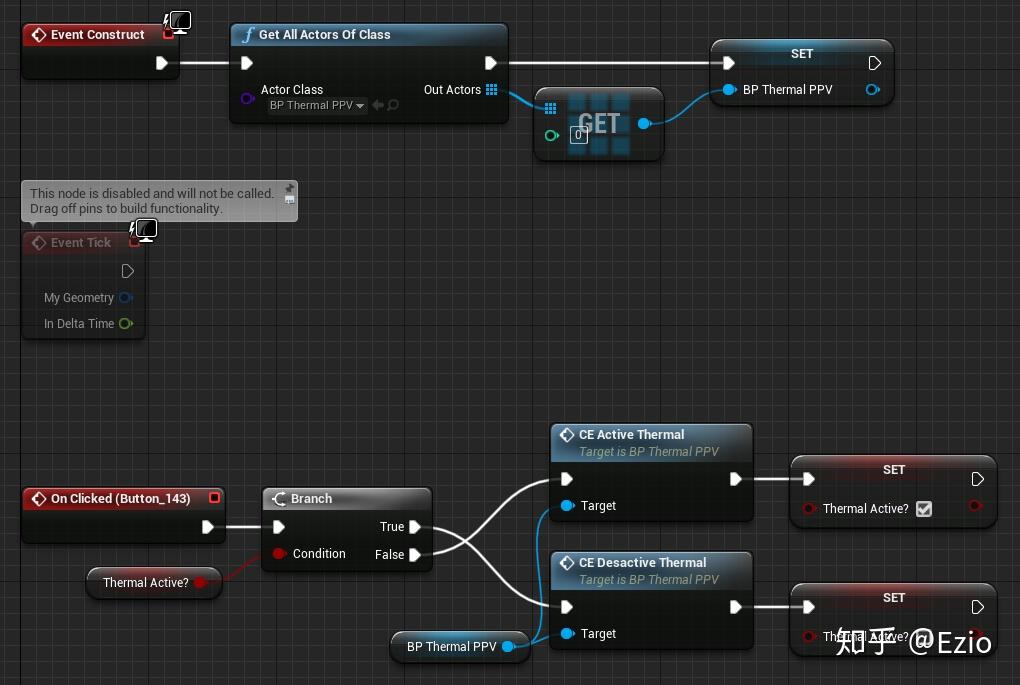
Task: Select the Thermal Active? variable getter node
Action: (x=154, y=582)
